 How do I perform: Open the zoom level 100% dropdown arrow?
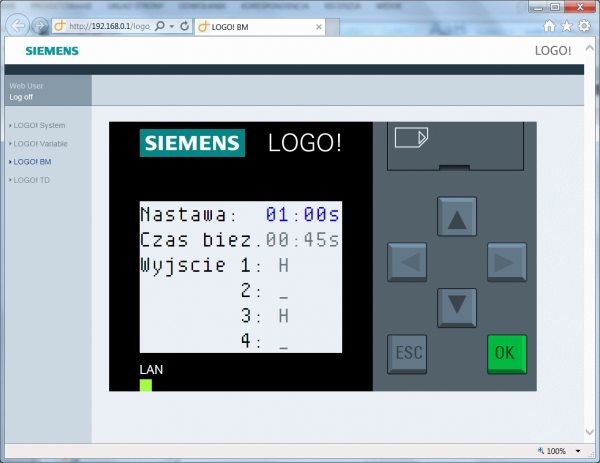point(578,451)
